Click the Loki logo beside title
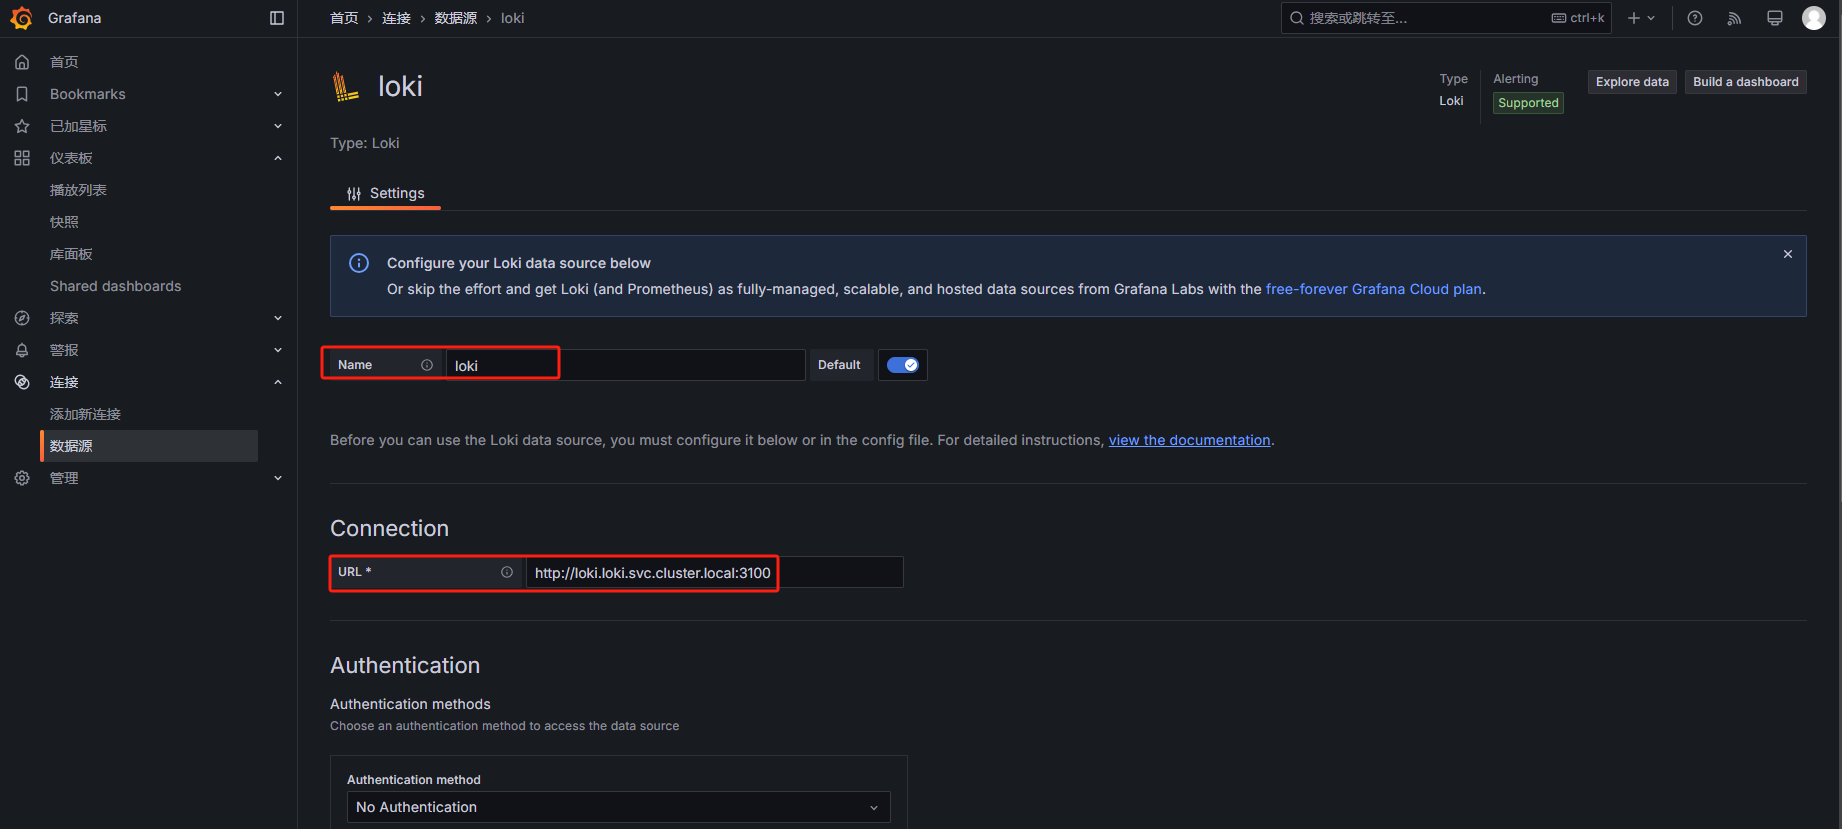This screenshot has height=829, width=1842. pos(345,86)
